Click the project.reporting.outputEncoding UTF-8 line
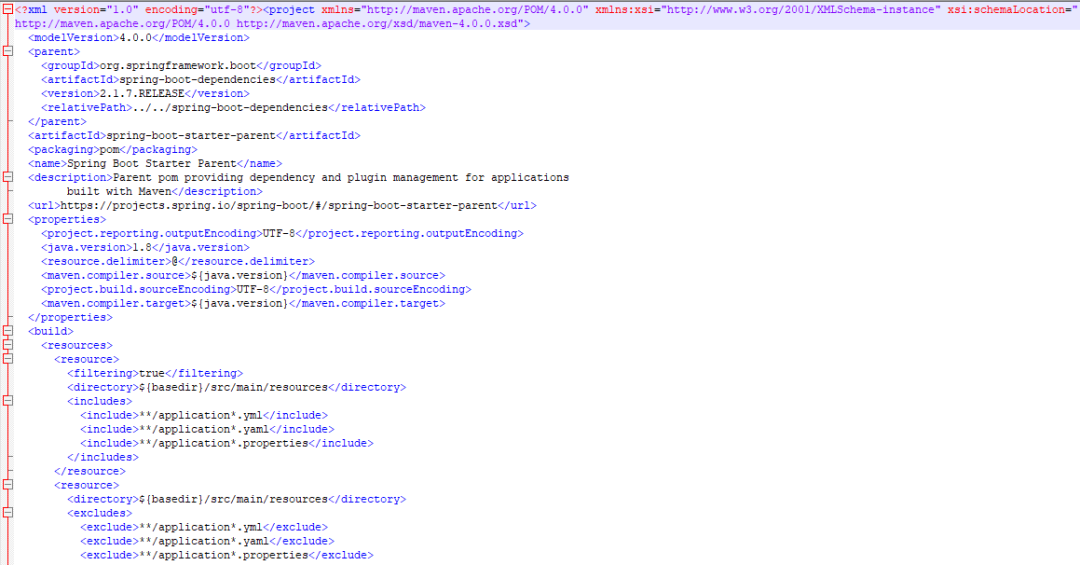This screenshot has width=1080, height=565. click(x=282, y=234)
